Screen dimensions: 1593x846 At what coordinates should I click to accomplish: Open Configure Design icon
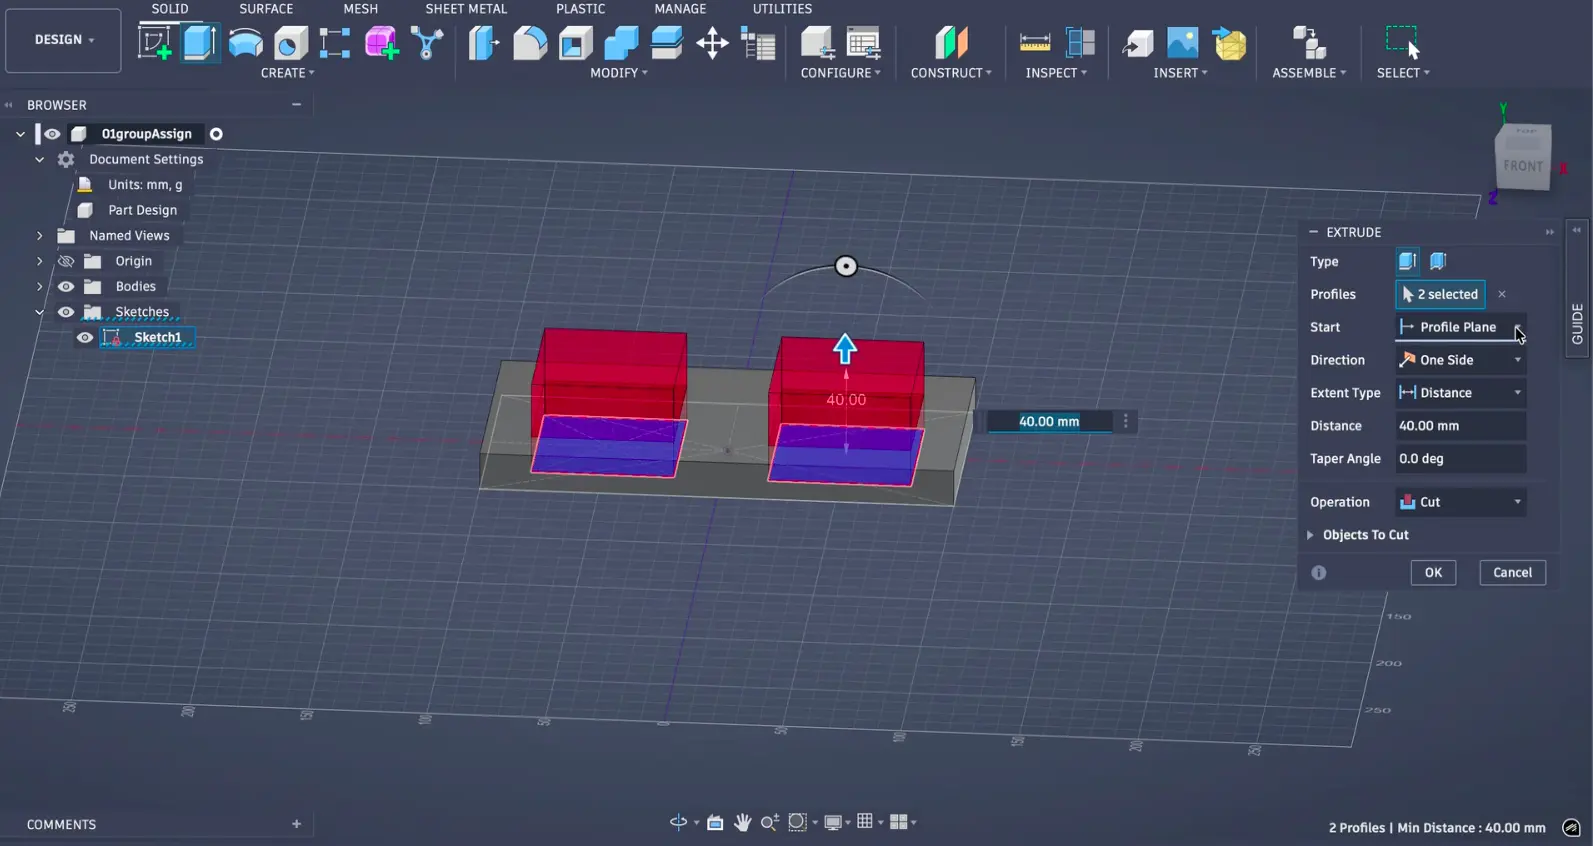[817, 43]
